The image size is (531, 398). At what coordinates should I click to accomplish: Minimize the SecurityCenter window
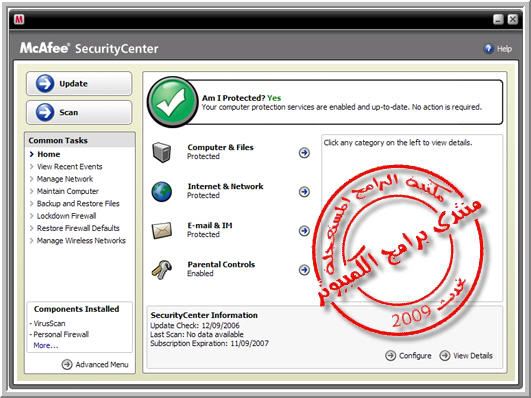pyautogui.click(x=498, y=19)
